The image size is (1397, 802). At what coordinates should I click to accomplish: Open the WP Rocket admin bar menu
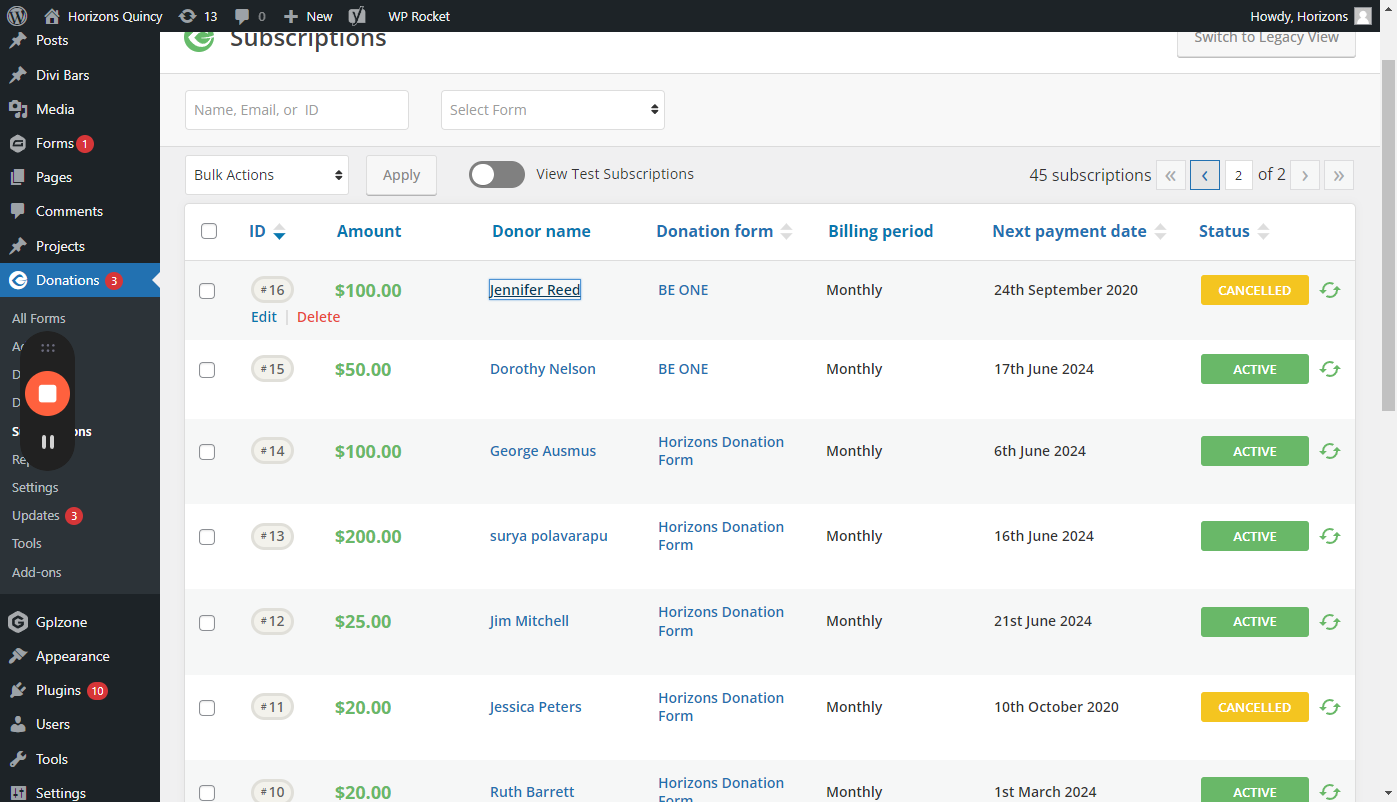point(419,16)
